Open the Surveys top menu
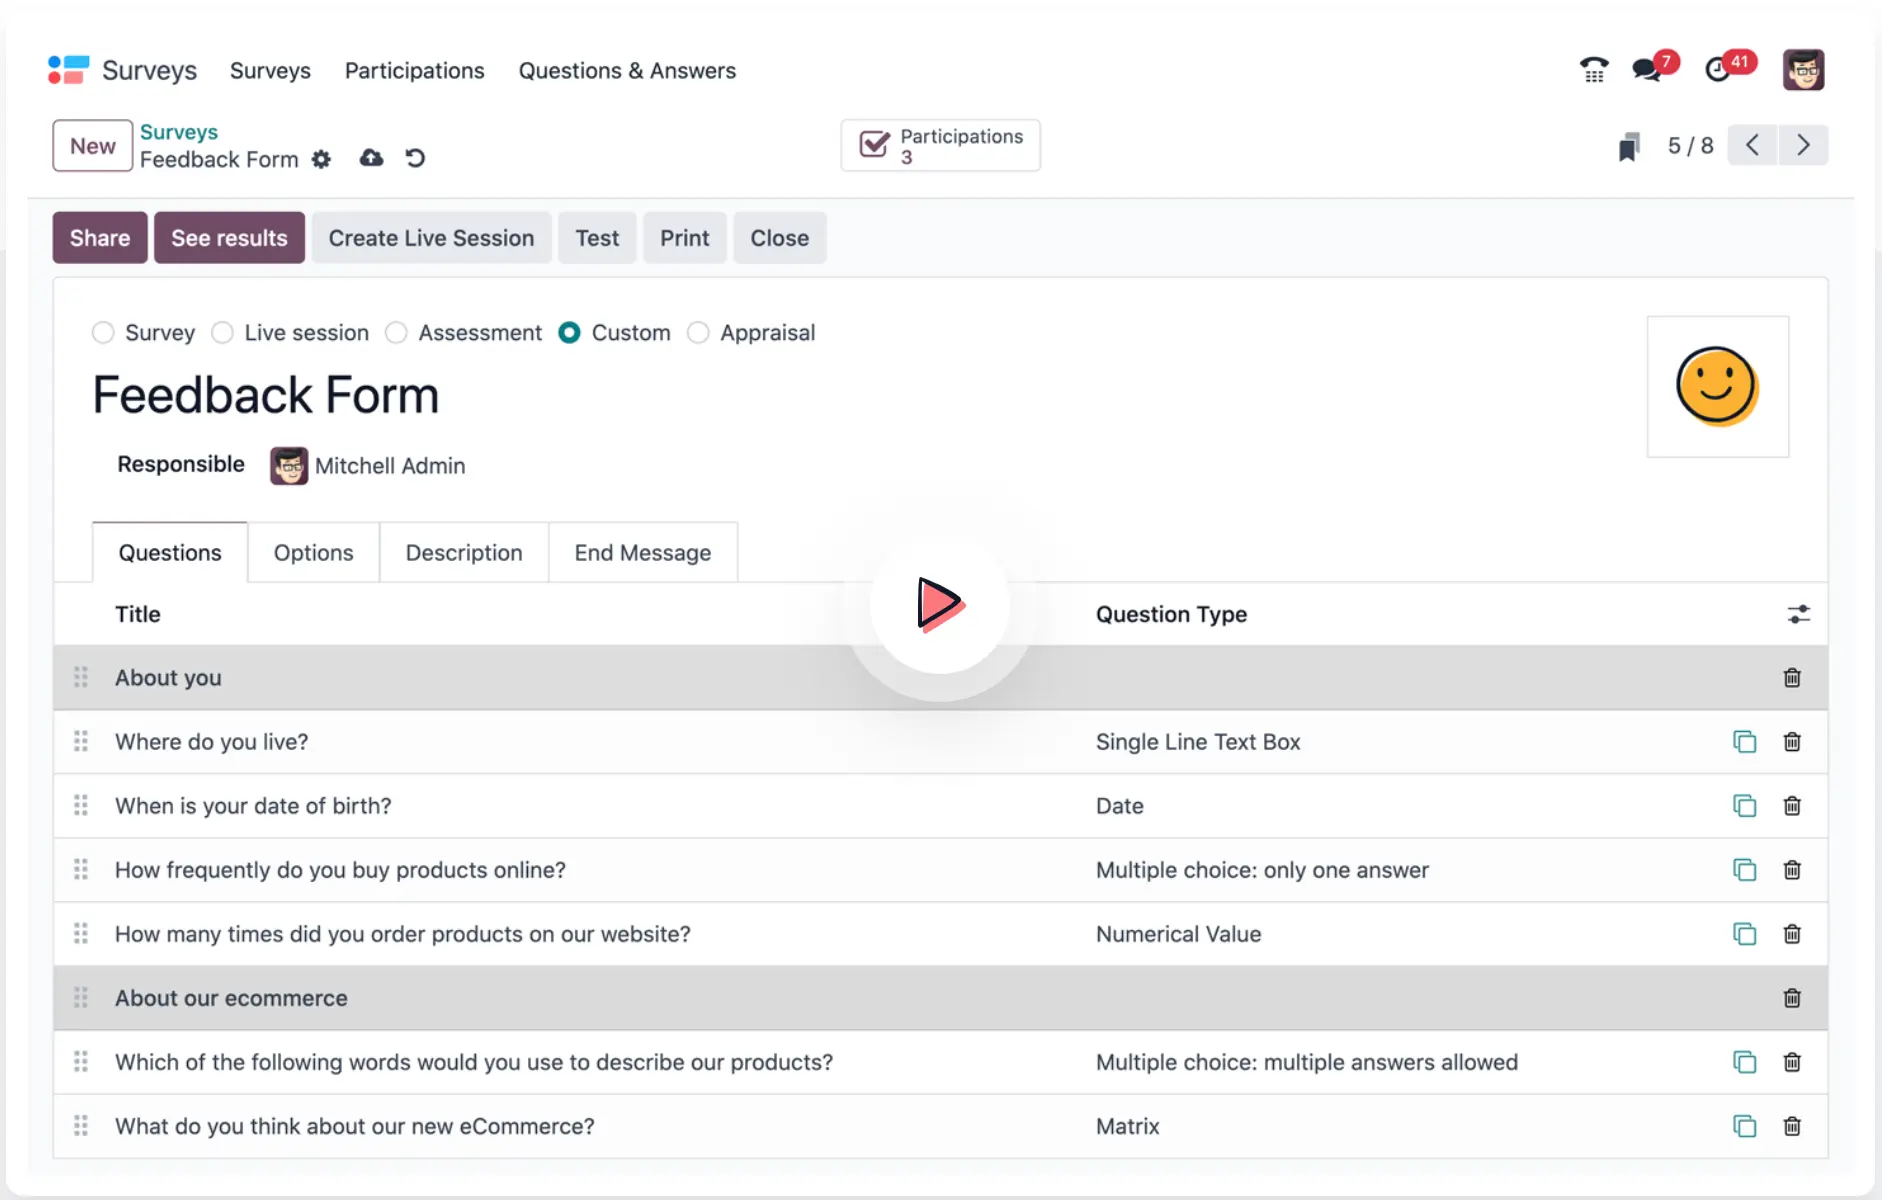The height and width of the screenshot is (1200, 1882). tap(270, 71)
